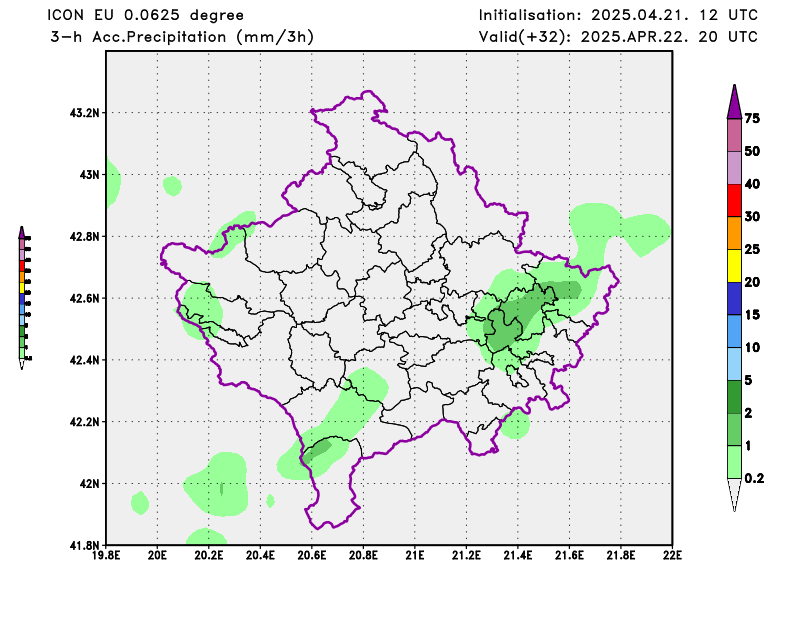Click the light green 0.2–1 swatch on the large colorbar

click(734, 462)
